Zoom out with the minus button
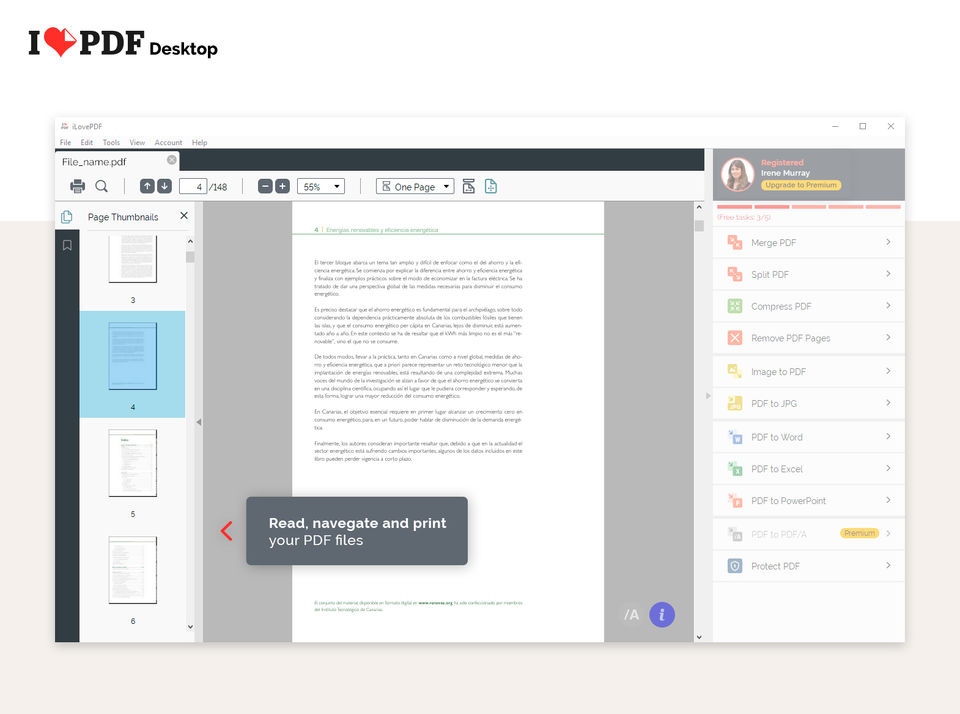Screen dimensions: 960x714 pyautogui.click(x=265, y=186)
